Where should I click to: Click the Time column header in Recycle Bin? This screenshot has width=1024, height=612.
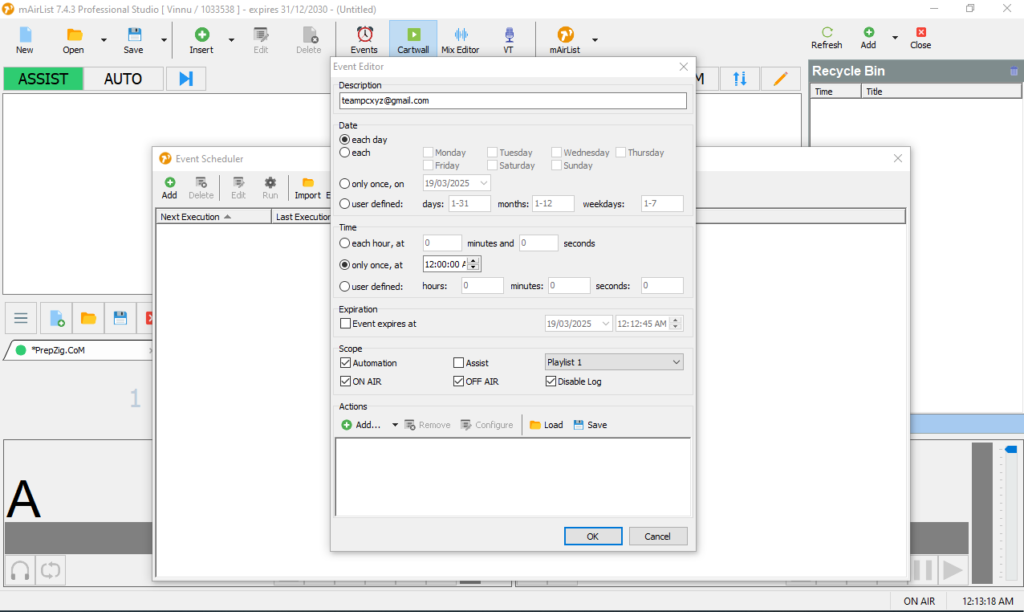836,91
